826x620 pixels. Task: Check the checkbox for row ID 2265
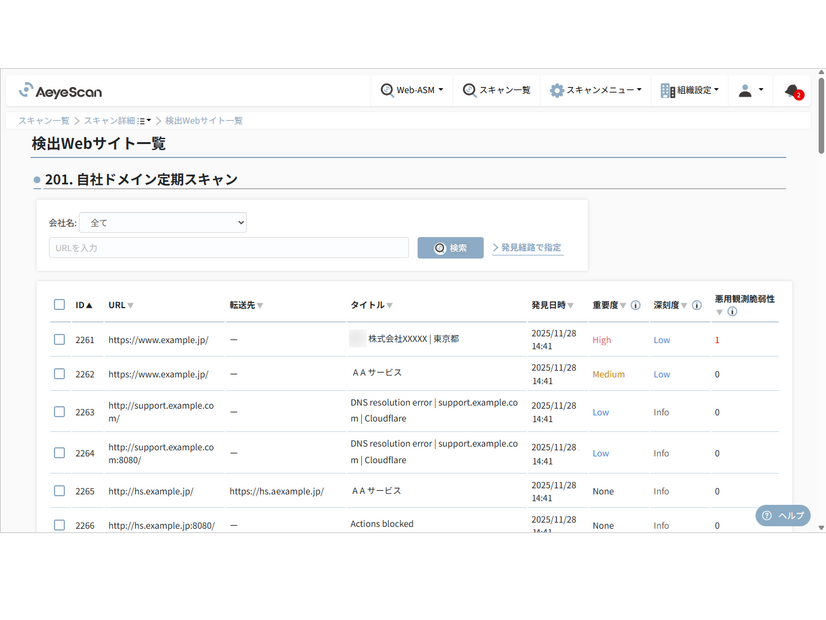(x=57, y=491)
